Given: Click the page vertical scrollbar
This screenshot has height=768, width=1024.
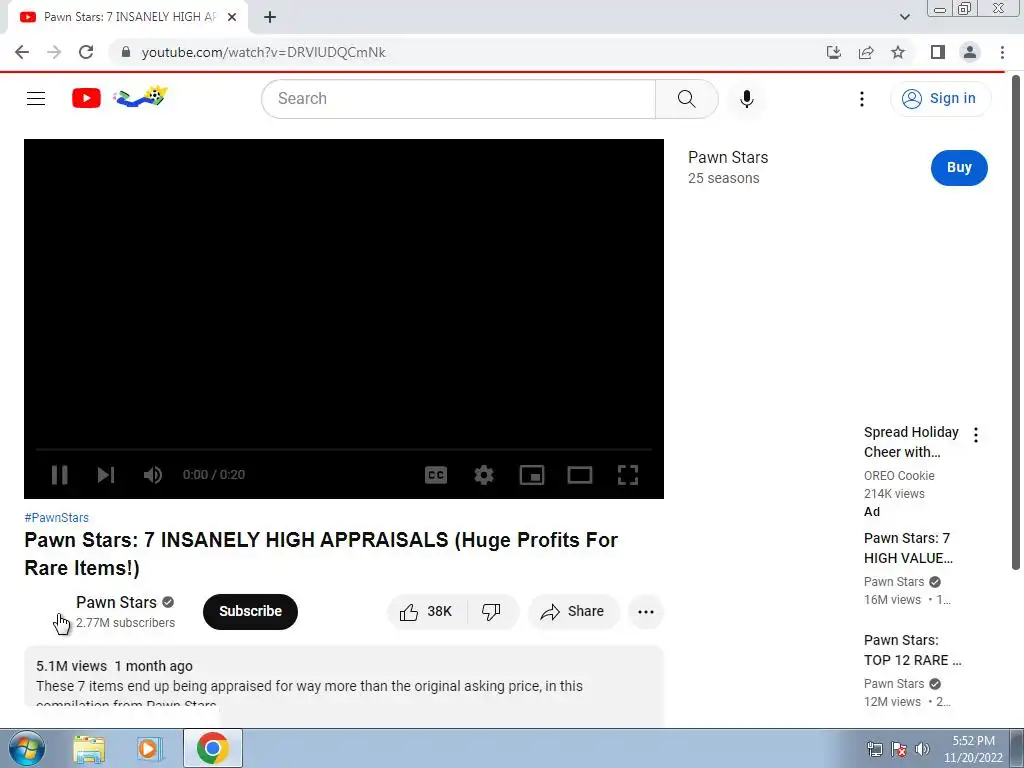Looking at the screenshot, I should tap(1017, 323).
